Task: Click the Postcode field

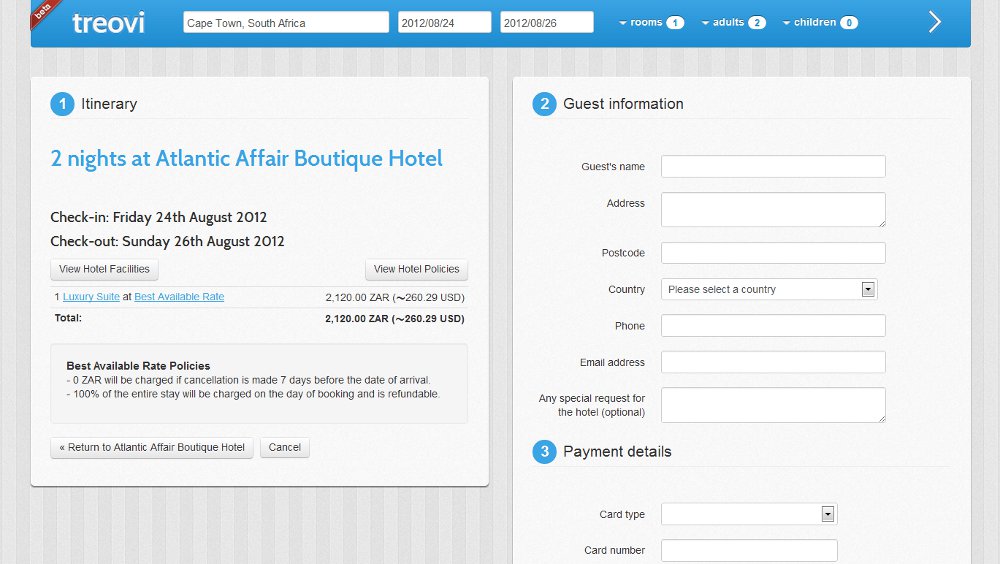Action: 773,253
